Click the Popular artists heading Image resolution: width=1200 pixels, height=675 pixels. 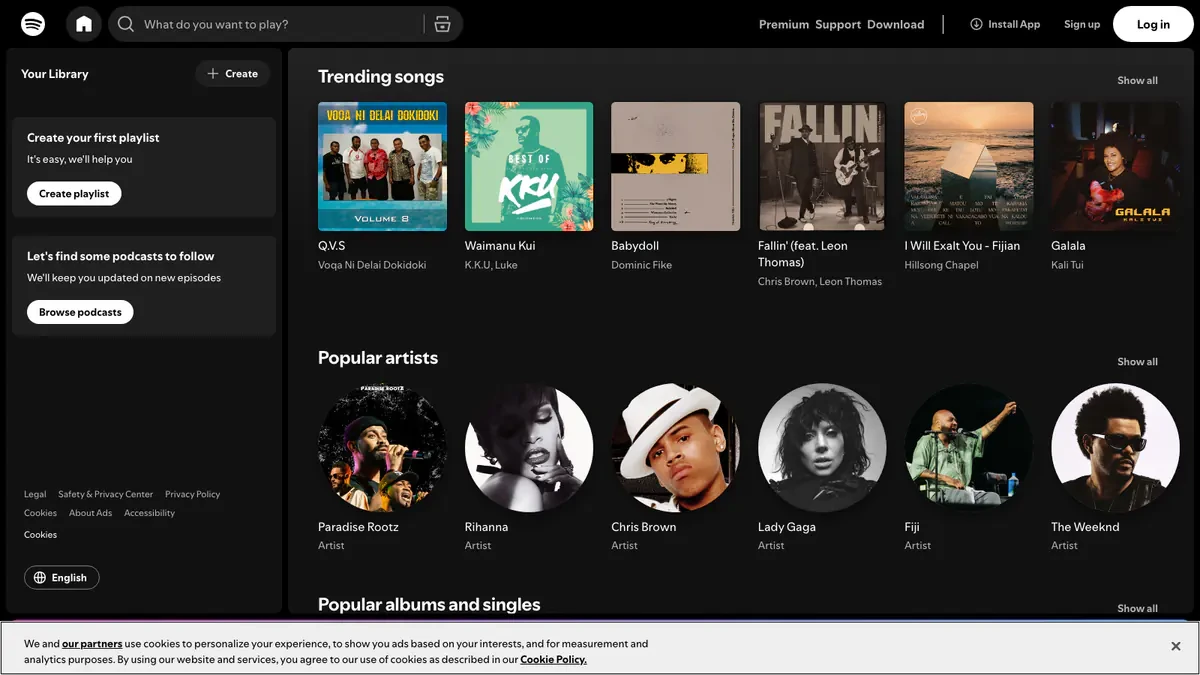click(378, 357)
